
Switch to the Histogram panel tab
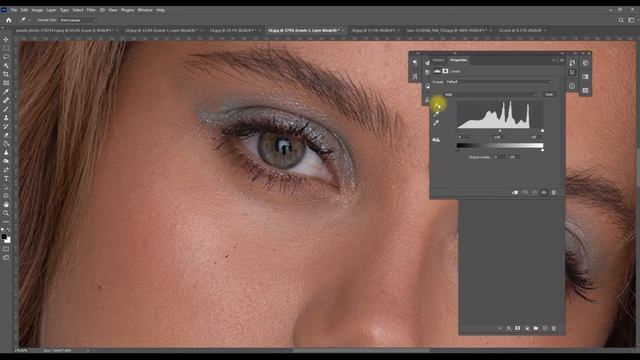coord(438,60)
